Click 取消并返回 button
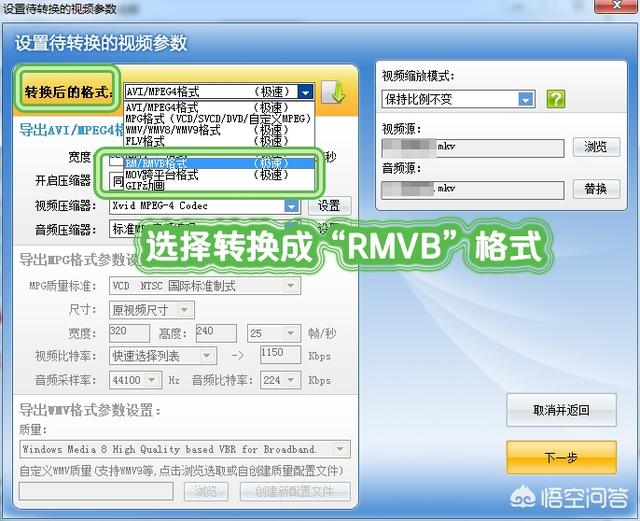 coord(561,410)
